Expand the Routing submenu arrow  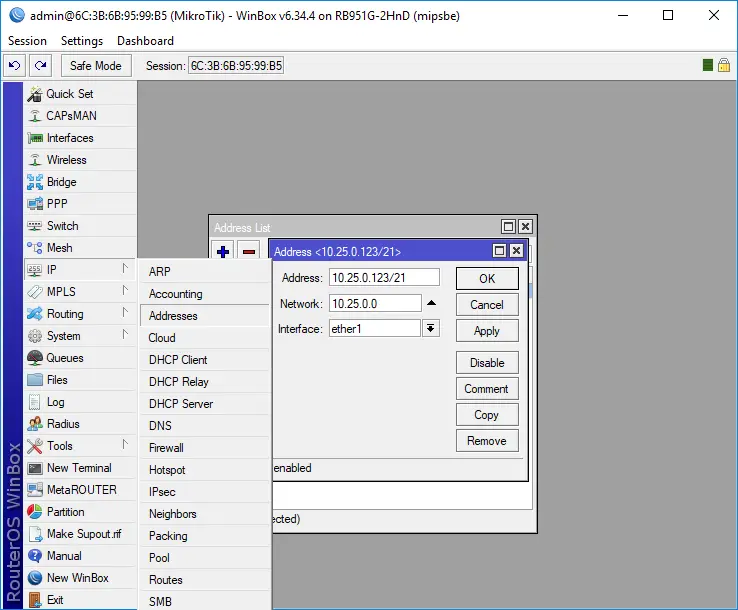pos(125,313)
